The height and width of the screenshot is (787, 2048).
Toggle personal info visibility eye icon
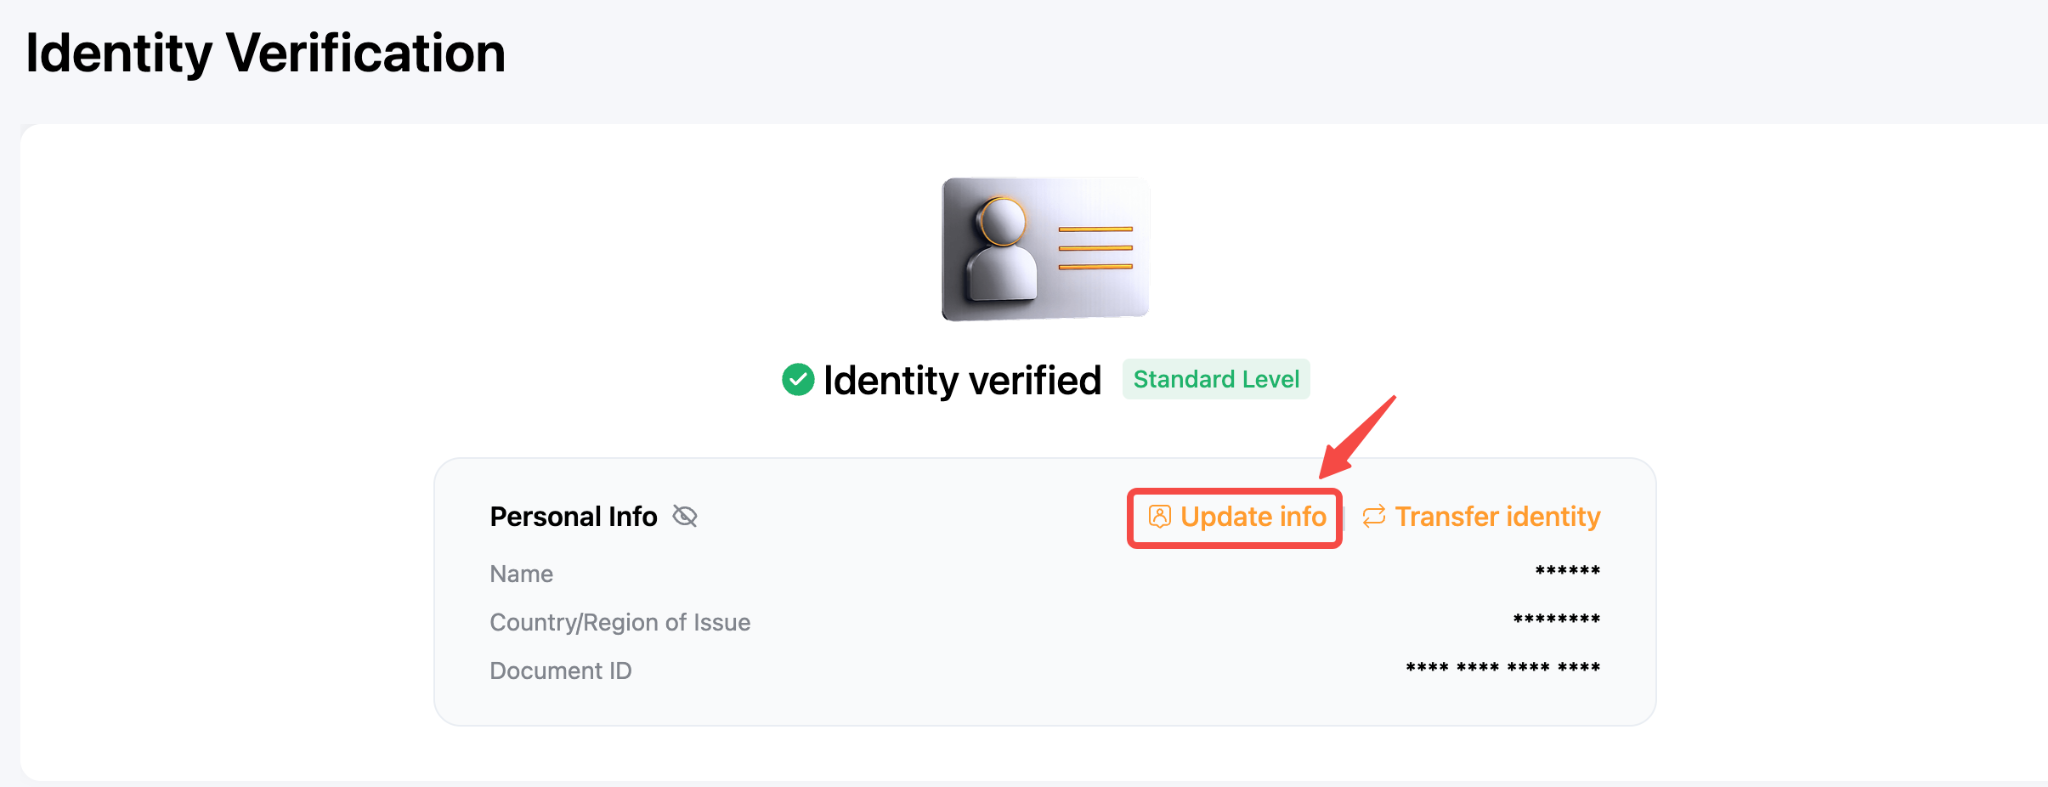685,516
